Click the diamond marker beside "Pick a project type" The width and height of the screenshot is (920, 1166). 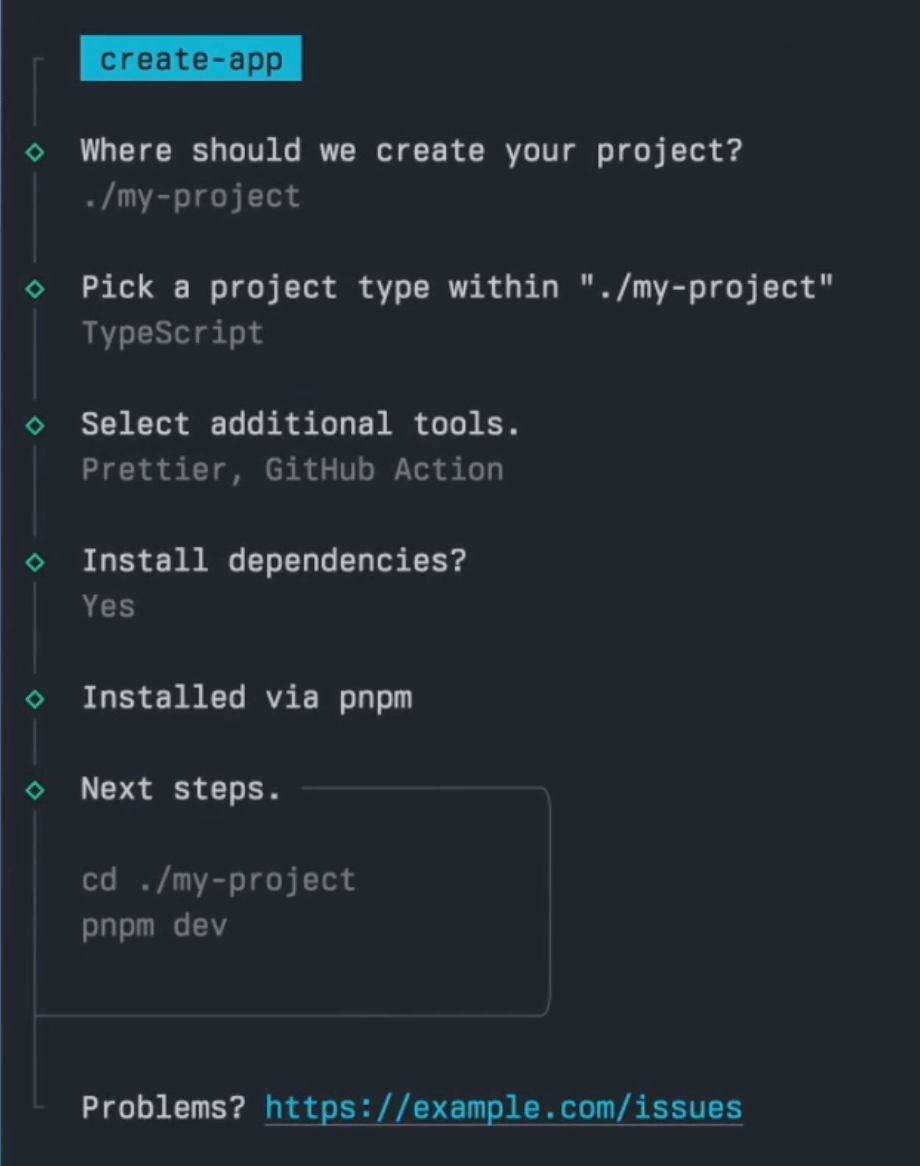(x=35, y=289)
